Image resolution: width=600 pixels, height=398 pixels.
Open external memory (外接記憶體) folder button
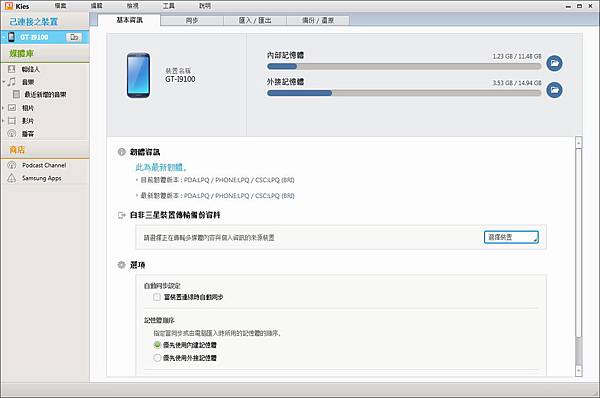[554, 90]
